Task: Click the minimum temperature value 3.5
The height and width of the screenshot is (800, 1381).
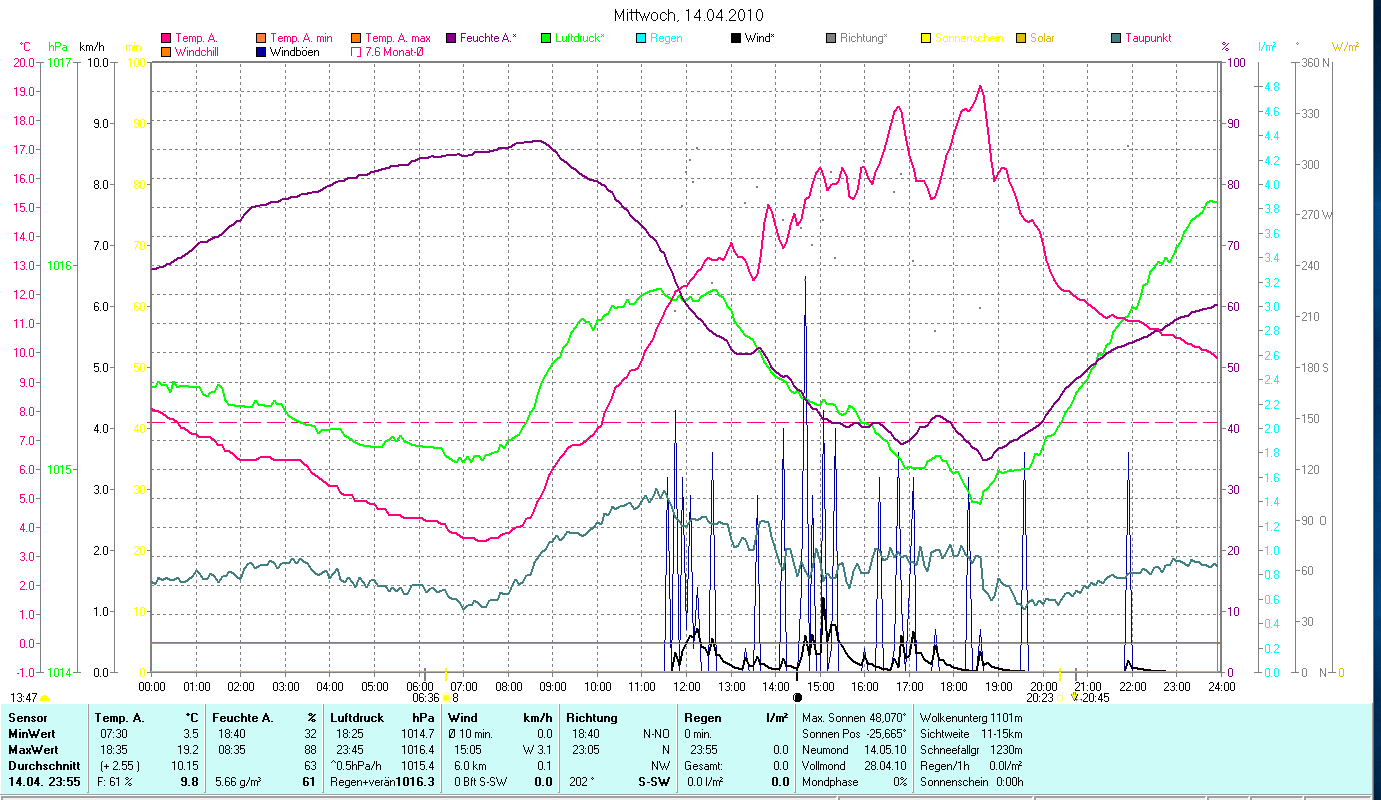Action: [x=190, y=734]
